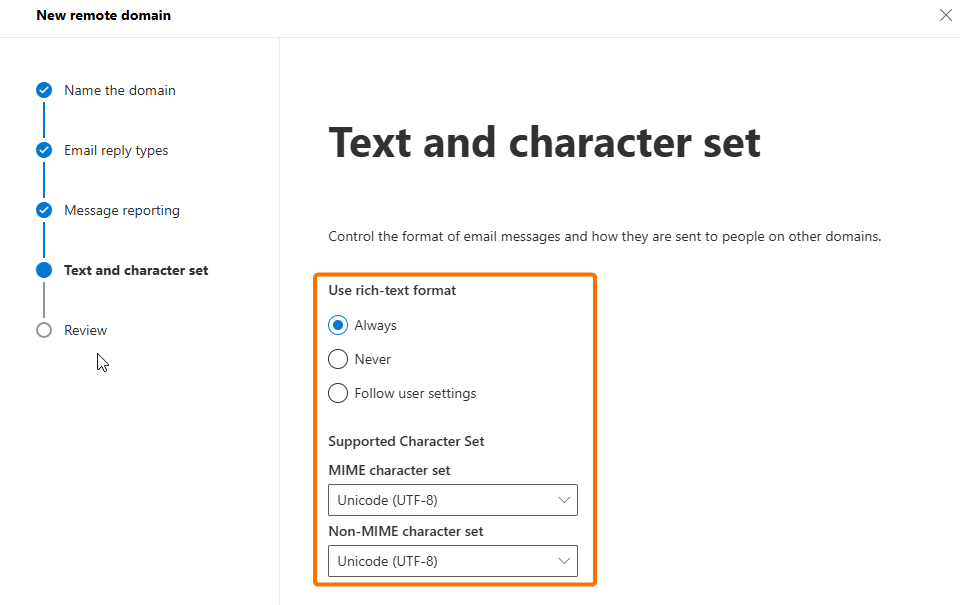Click the large Text and character set heading
The width and height of the screenshot is (960, 605).
tap(544, 142)
